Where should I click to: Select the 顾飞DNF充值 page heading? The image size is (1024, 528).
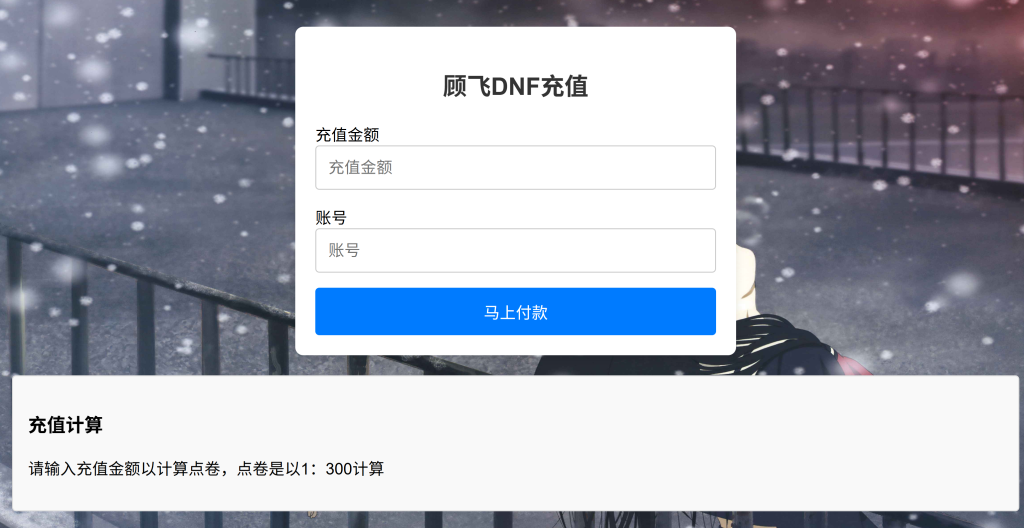tap(515, 87)
